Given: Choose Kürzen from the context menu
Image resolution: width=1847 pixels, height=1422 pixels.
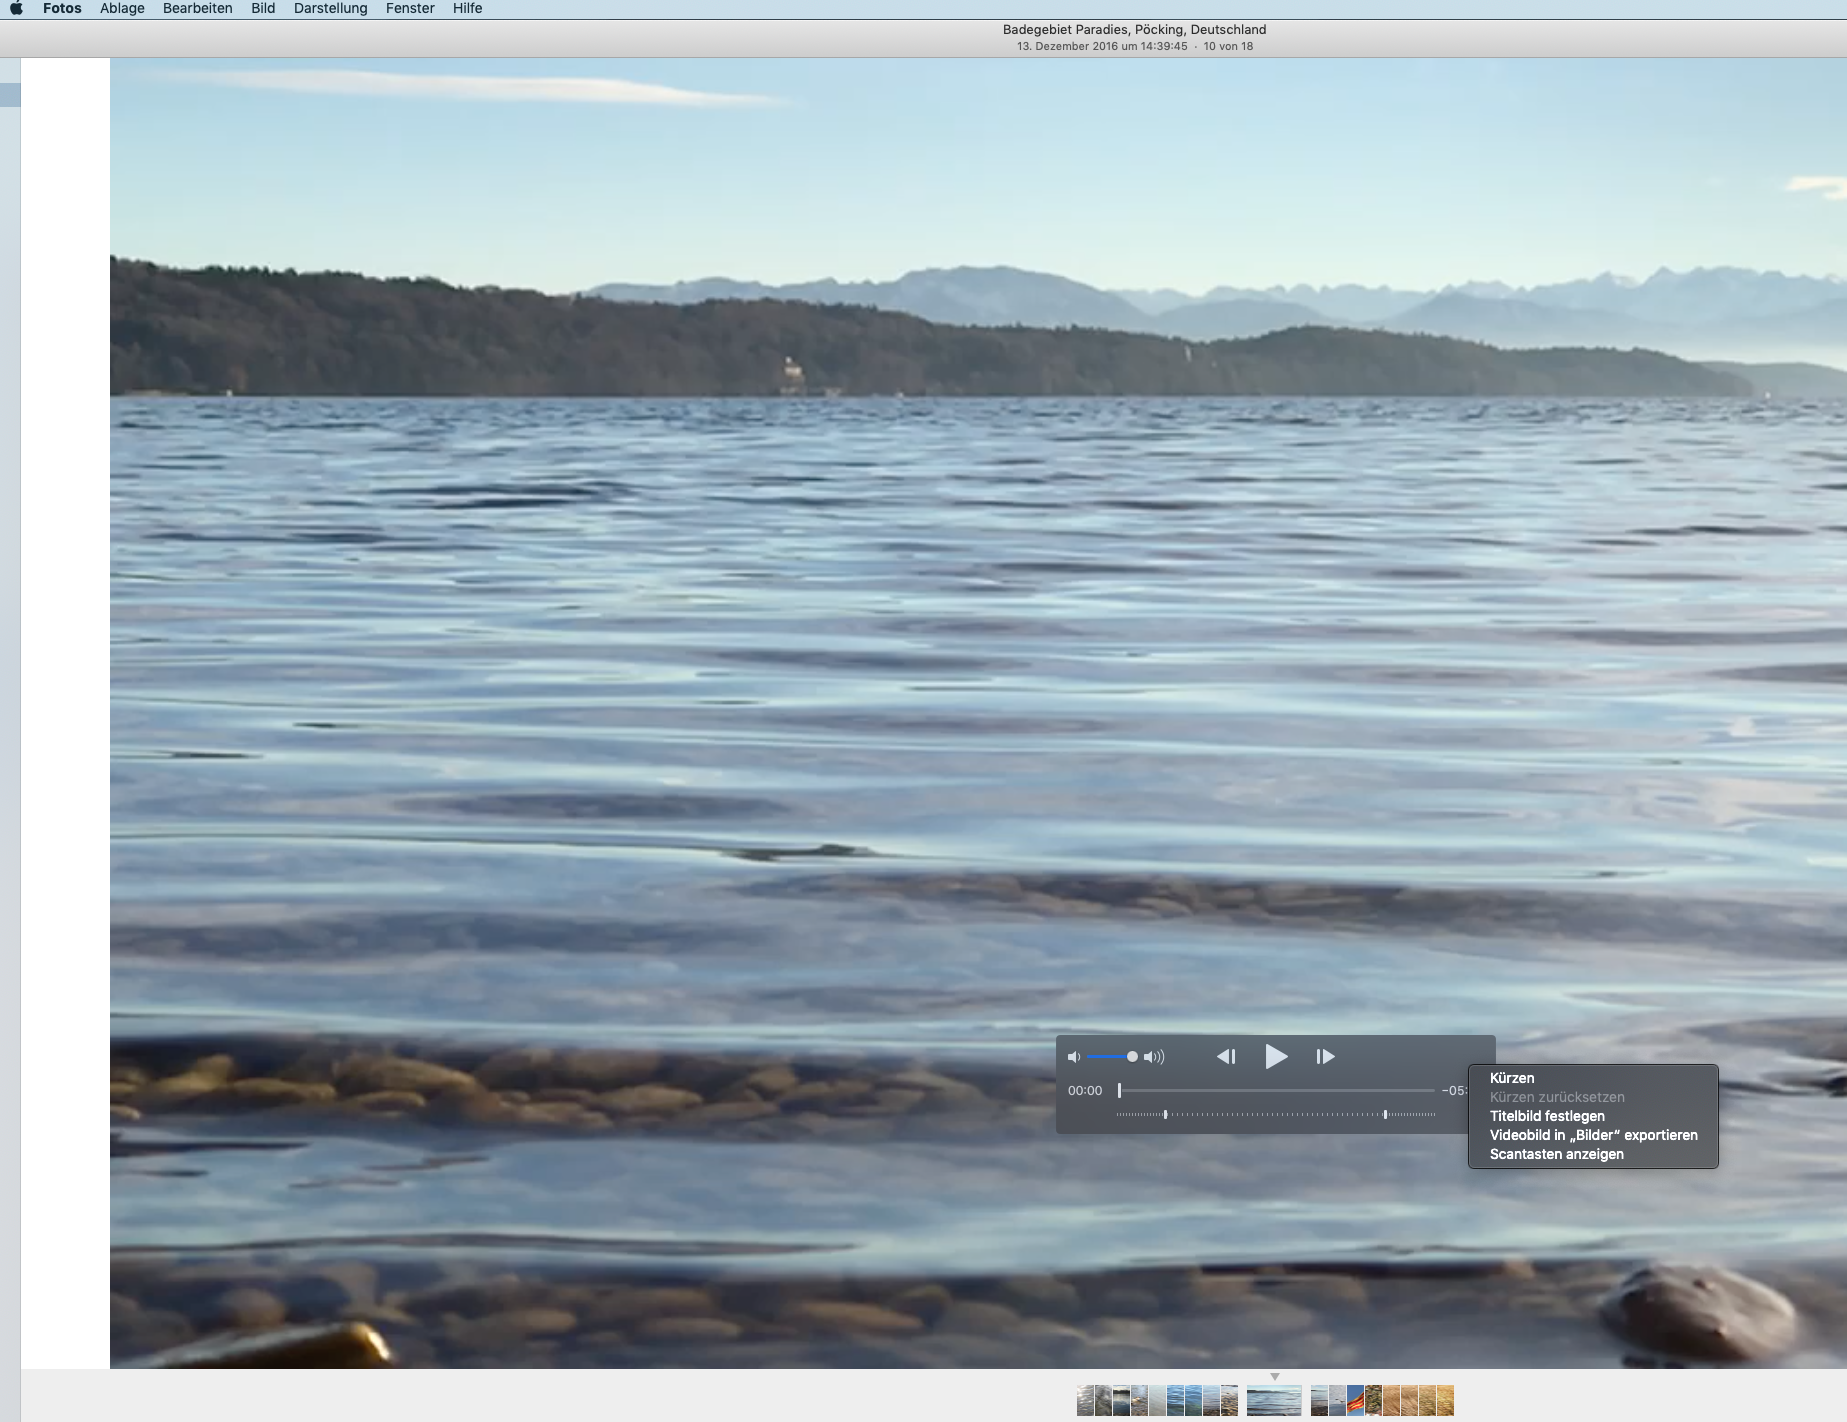Looking at the screenshot, I should coord(1511,1078).
